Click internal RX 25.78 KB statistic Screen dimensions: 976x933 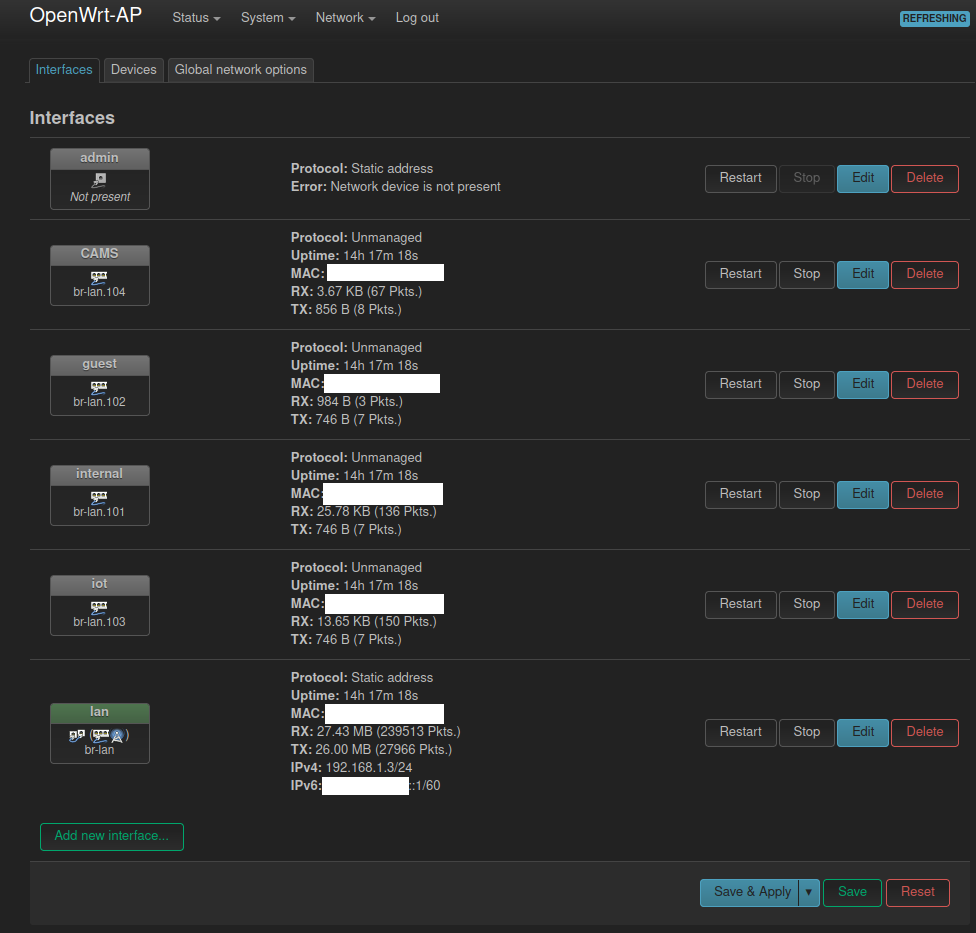pos(364,512)
